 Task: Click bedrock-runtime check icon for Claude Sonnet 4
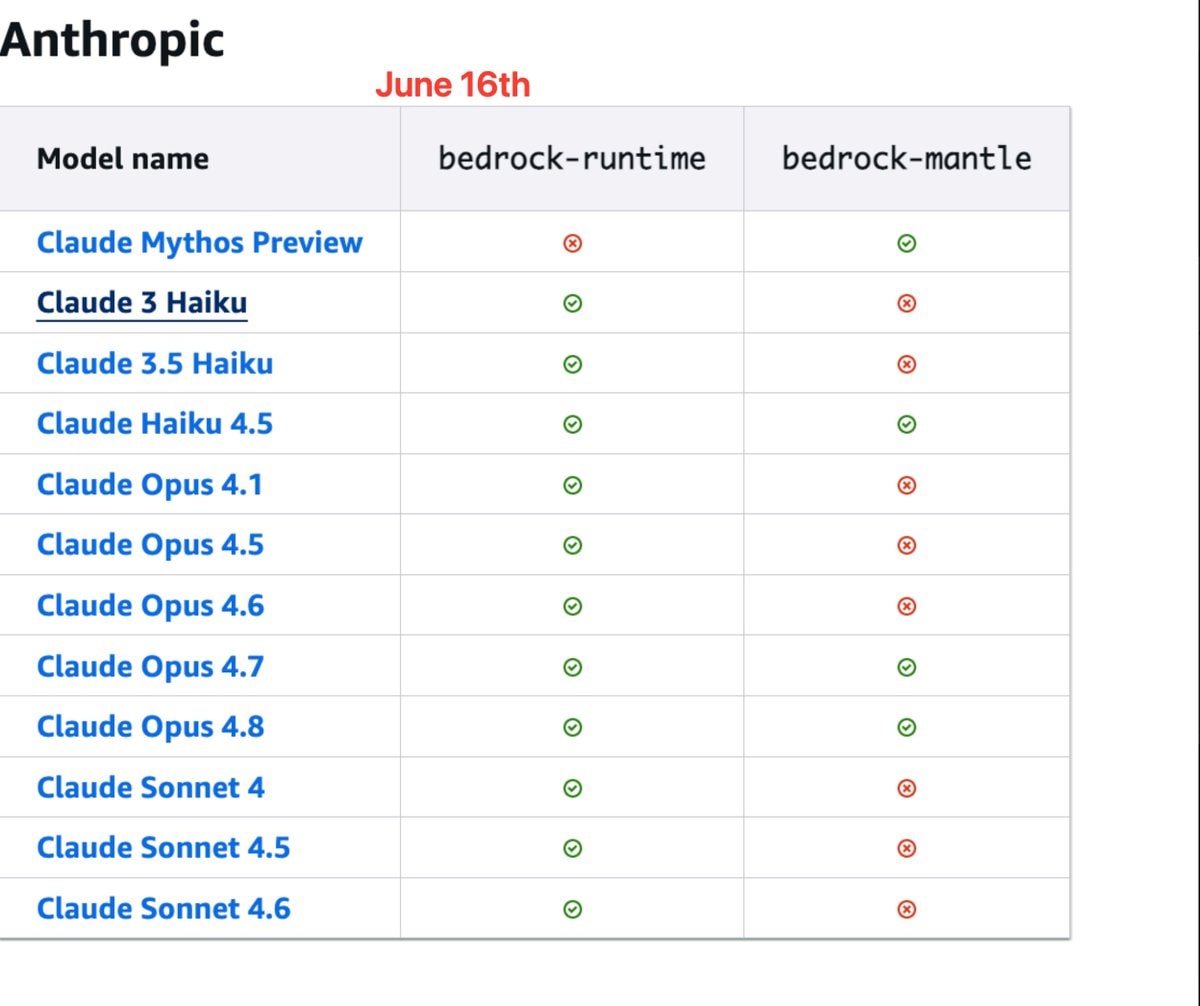point(572,788)
